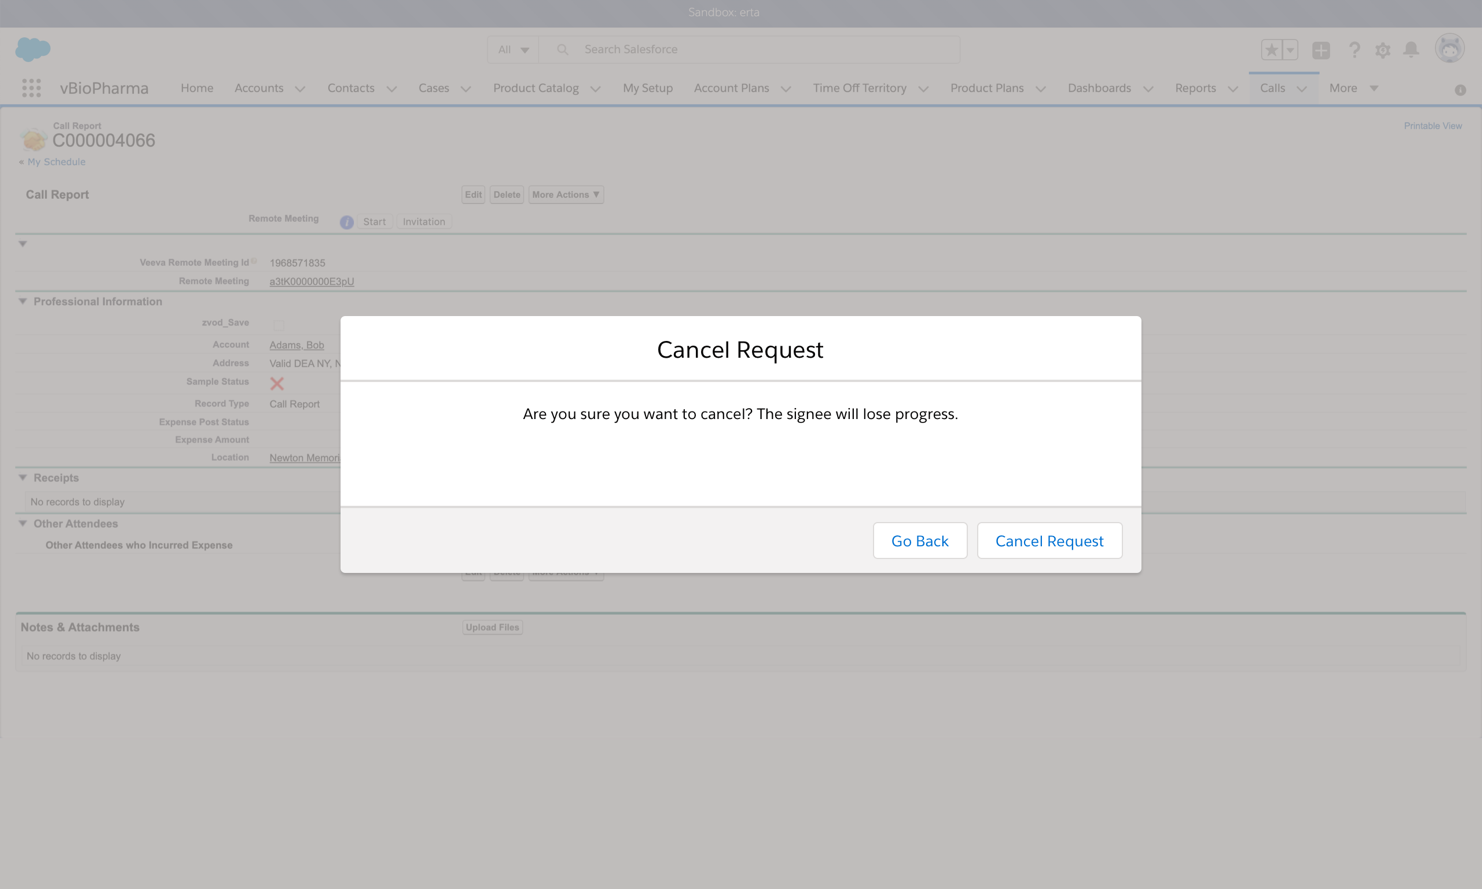Image resolution: width=1482 pixels, height=889 pixels.
Task: Expand the Accounts tab dropdown chevron
Action: (300, 89)
